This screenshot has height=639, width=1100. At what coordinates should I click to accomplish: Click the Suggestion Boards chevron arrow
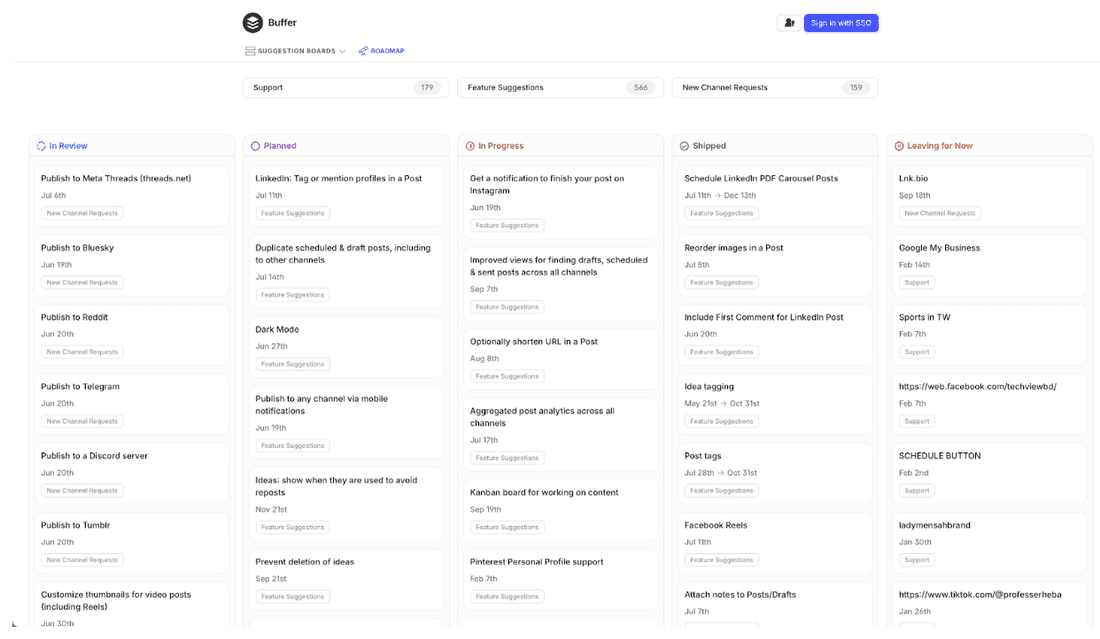point(342,52)
